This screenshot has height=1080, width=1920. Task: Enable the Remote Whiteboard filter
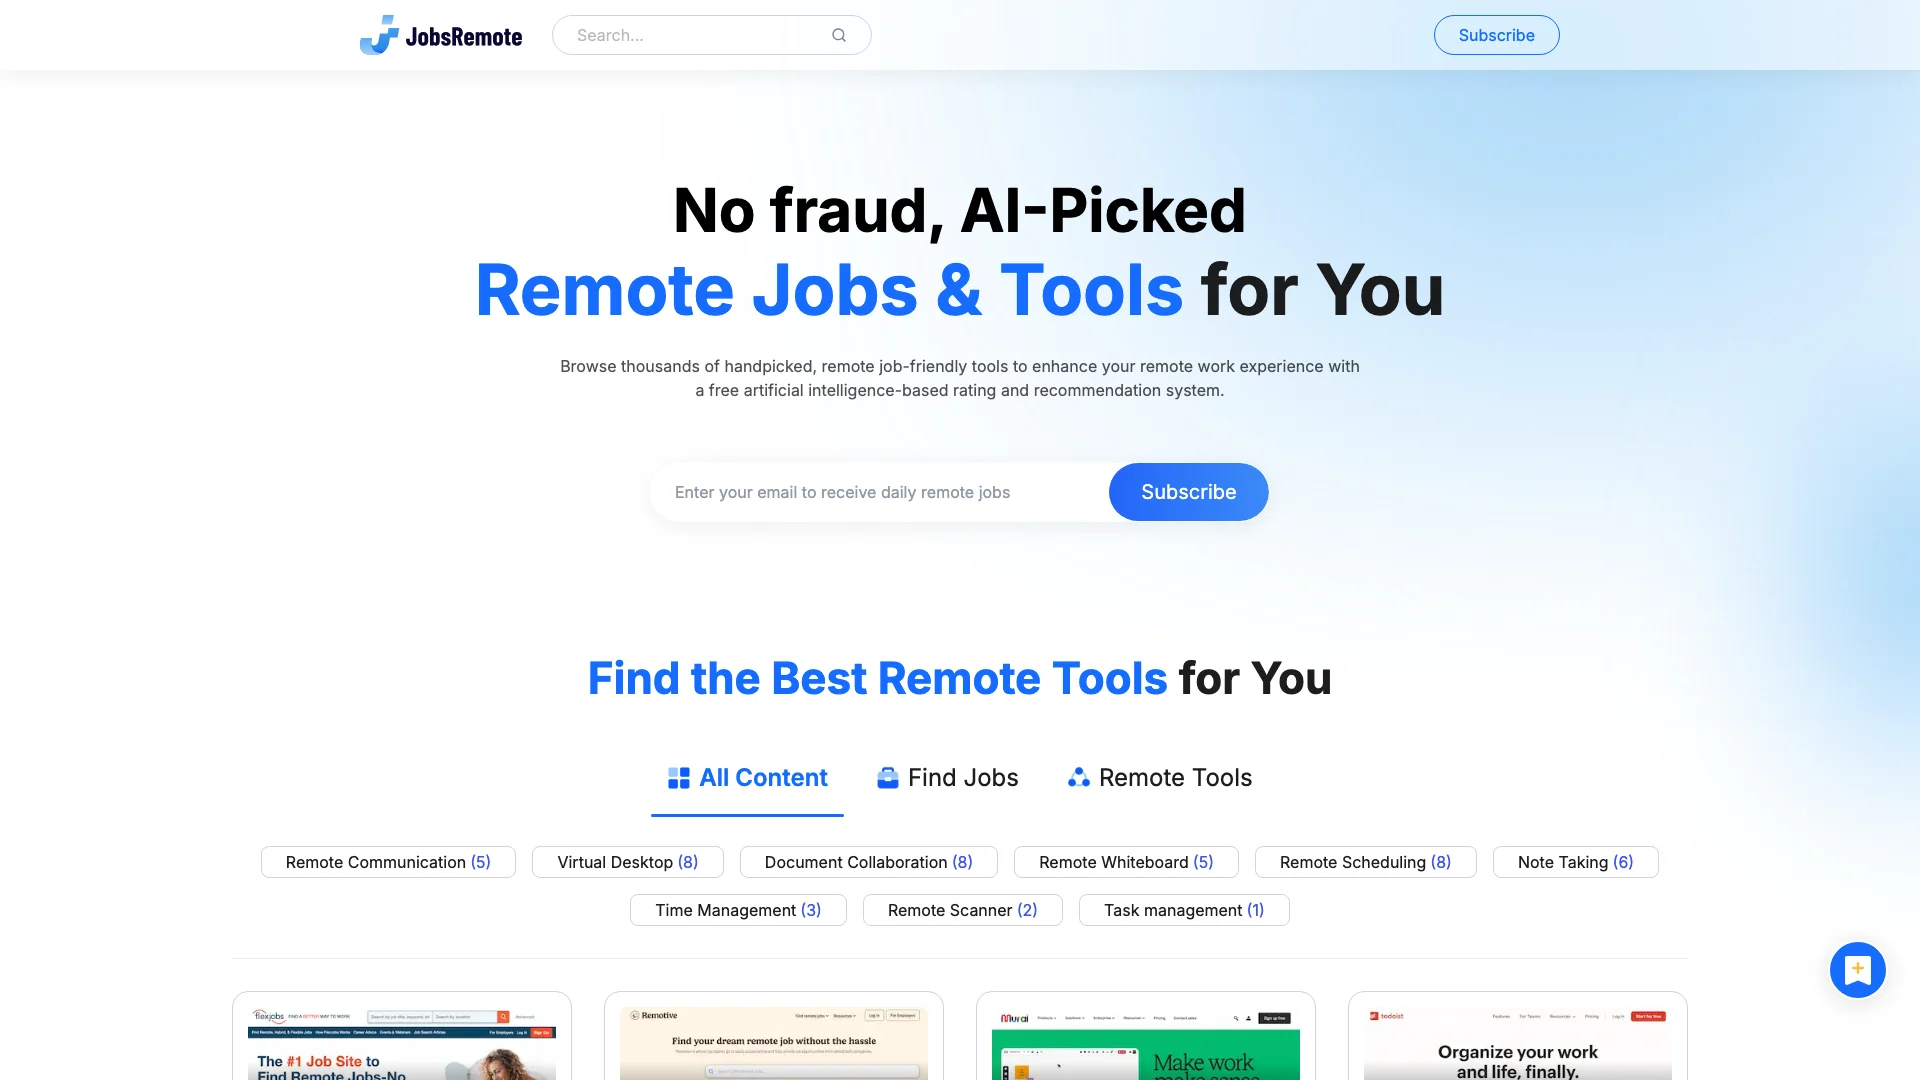tap(1125, 861)
